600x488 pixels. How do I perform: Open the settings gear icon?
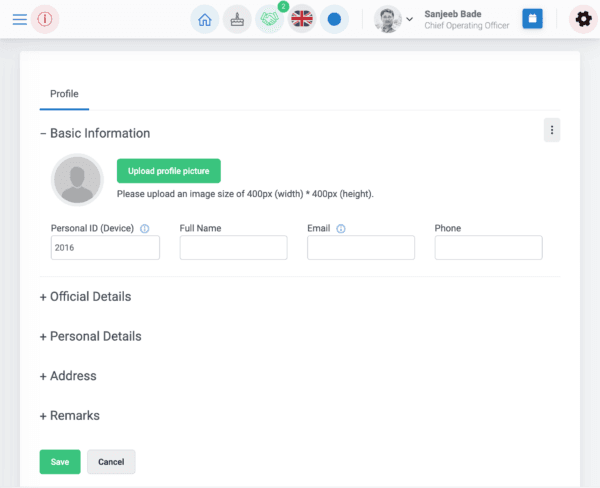584,19
